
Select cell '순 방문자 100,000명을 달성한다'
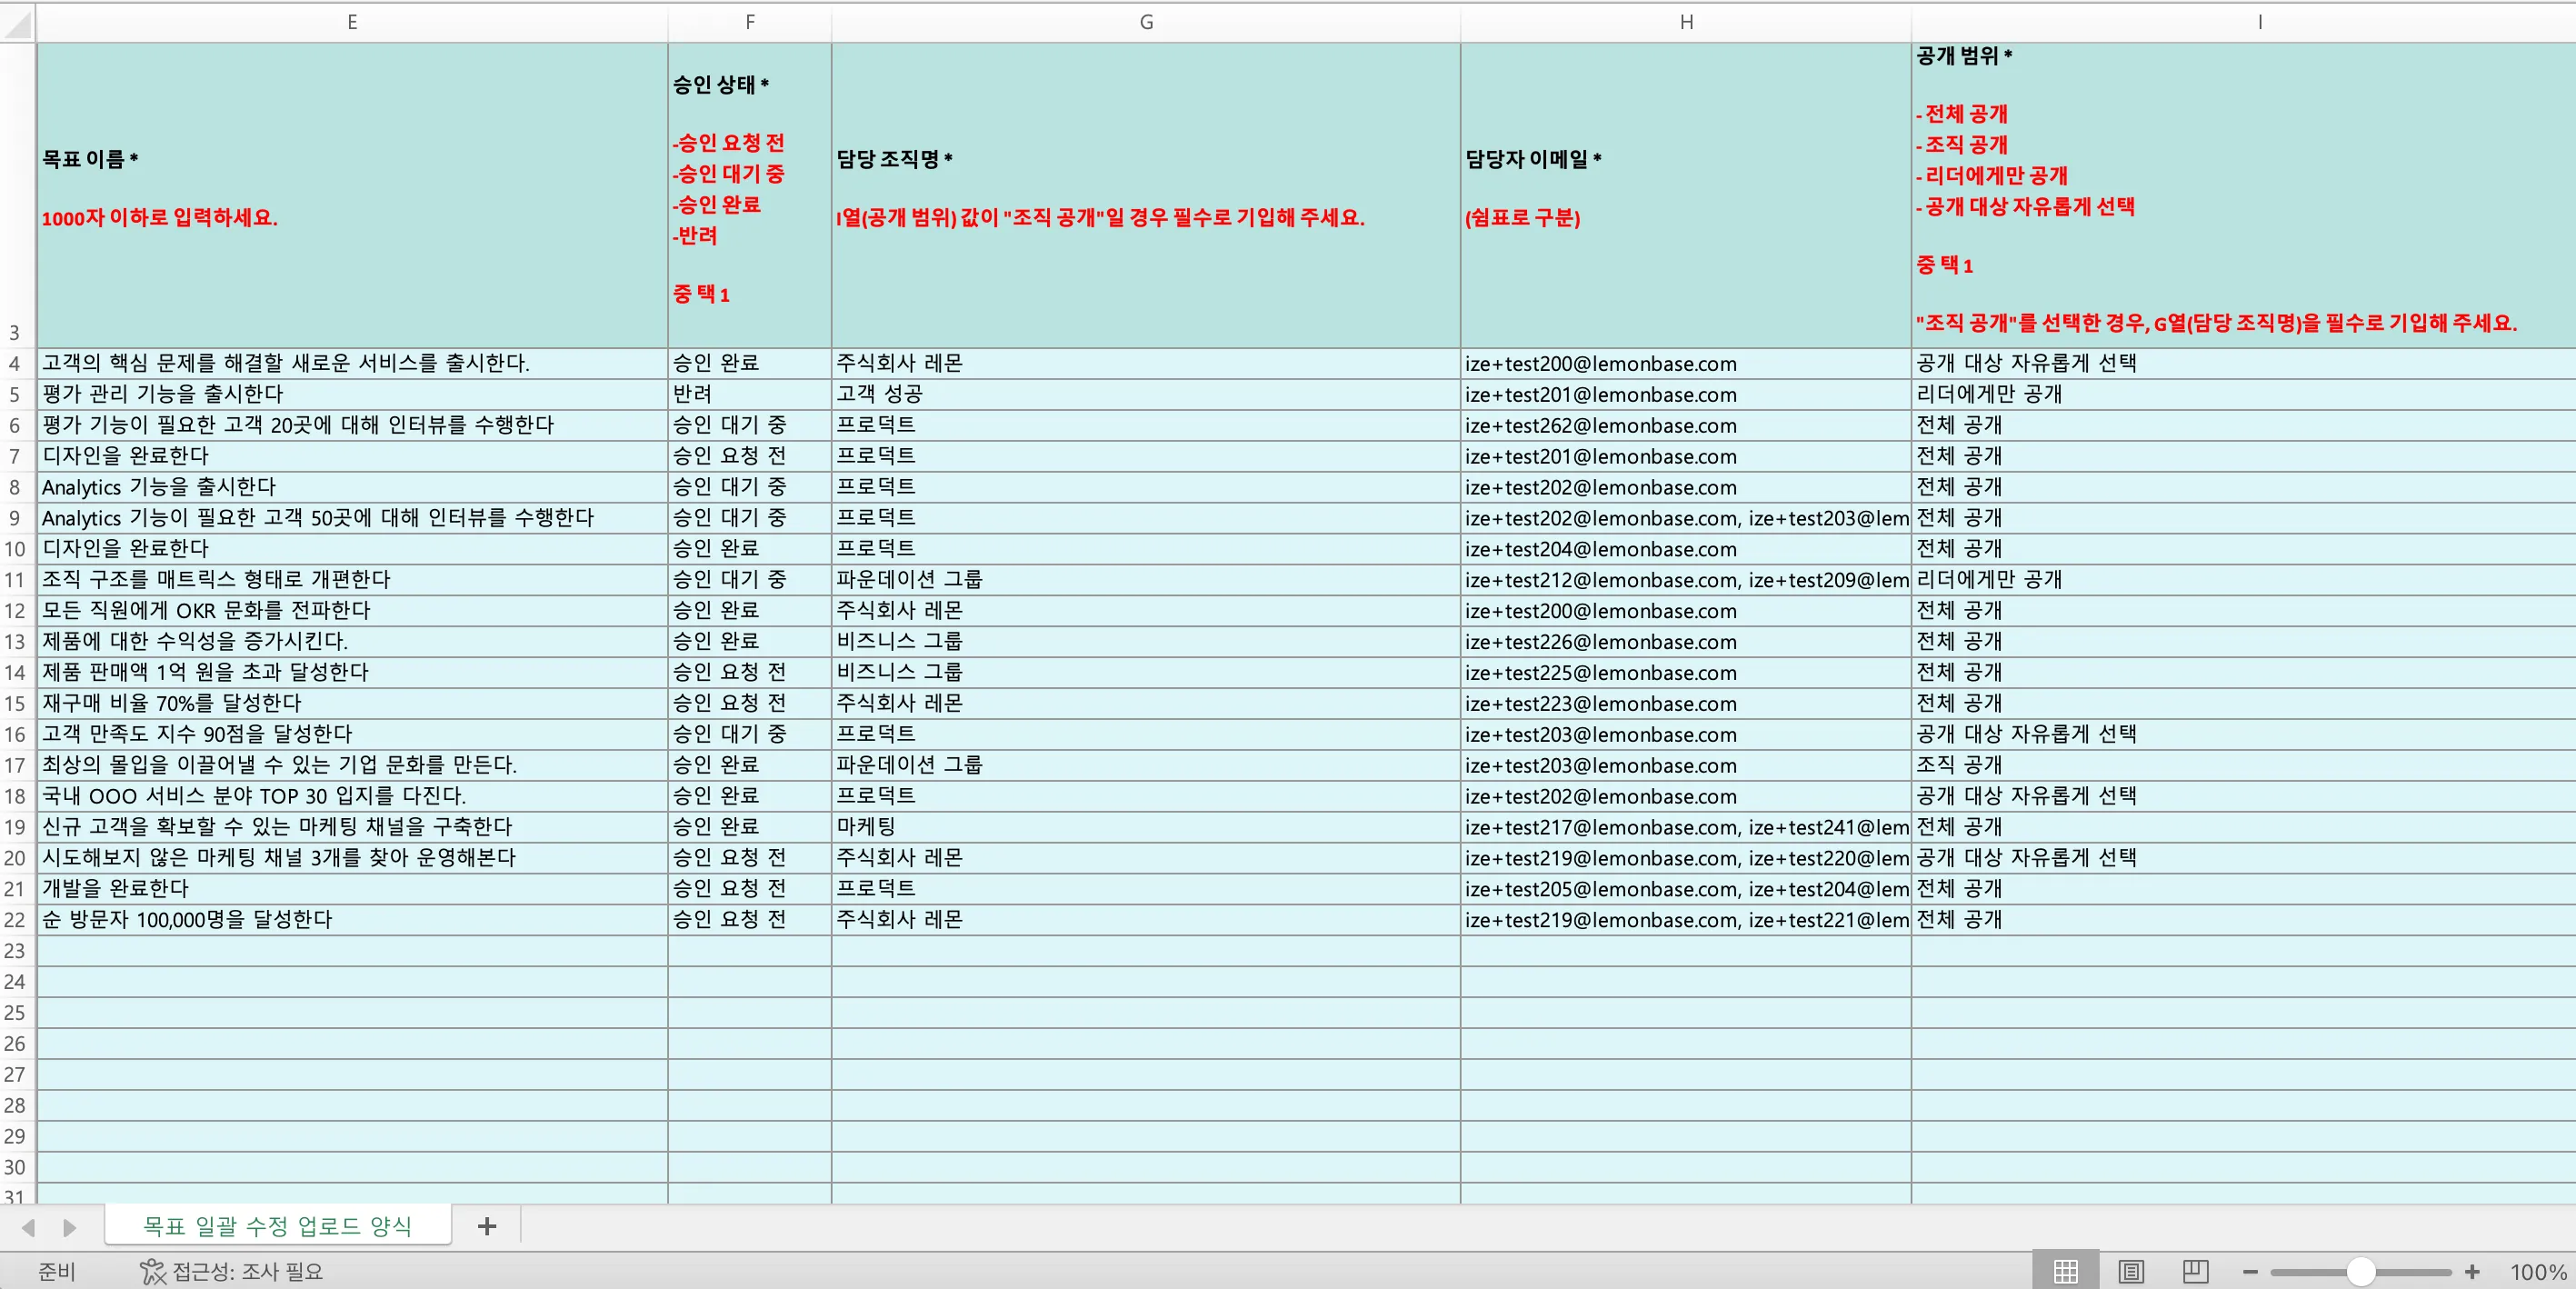352,920
